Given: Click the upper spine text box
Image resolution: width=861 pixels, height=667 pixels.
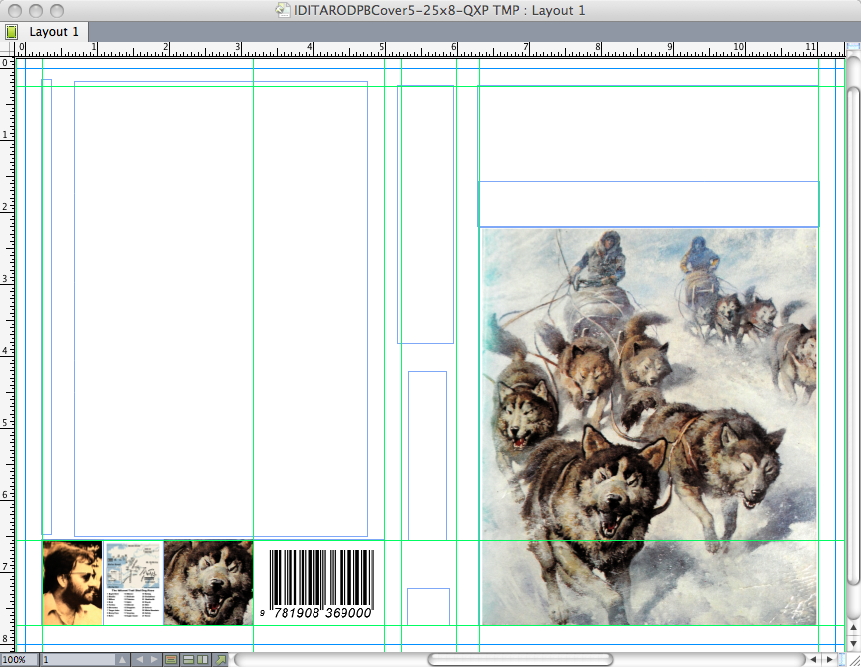Looking at the screenshot, I should pyautogui.click(x=426, y=215).
